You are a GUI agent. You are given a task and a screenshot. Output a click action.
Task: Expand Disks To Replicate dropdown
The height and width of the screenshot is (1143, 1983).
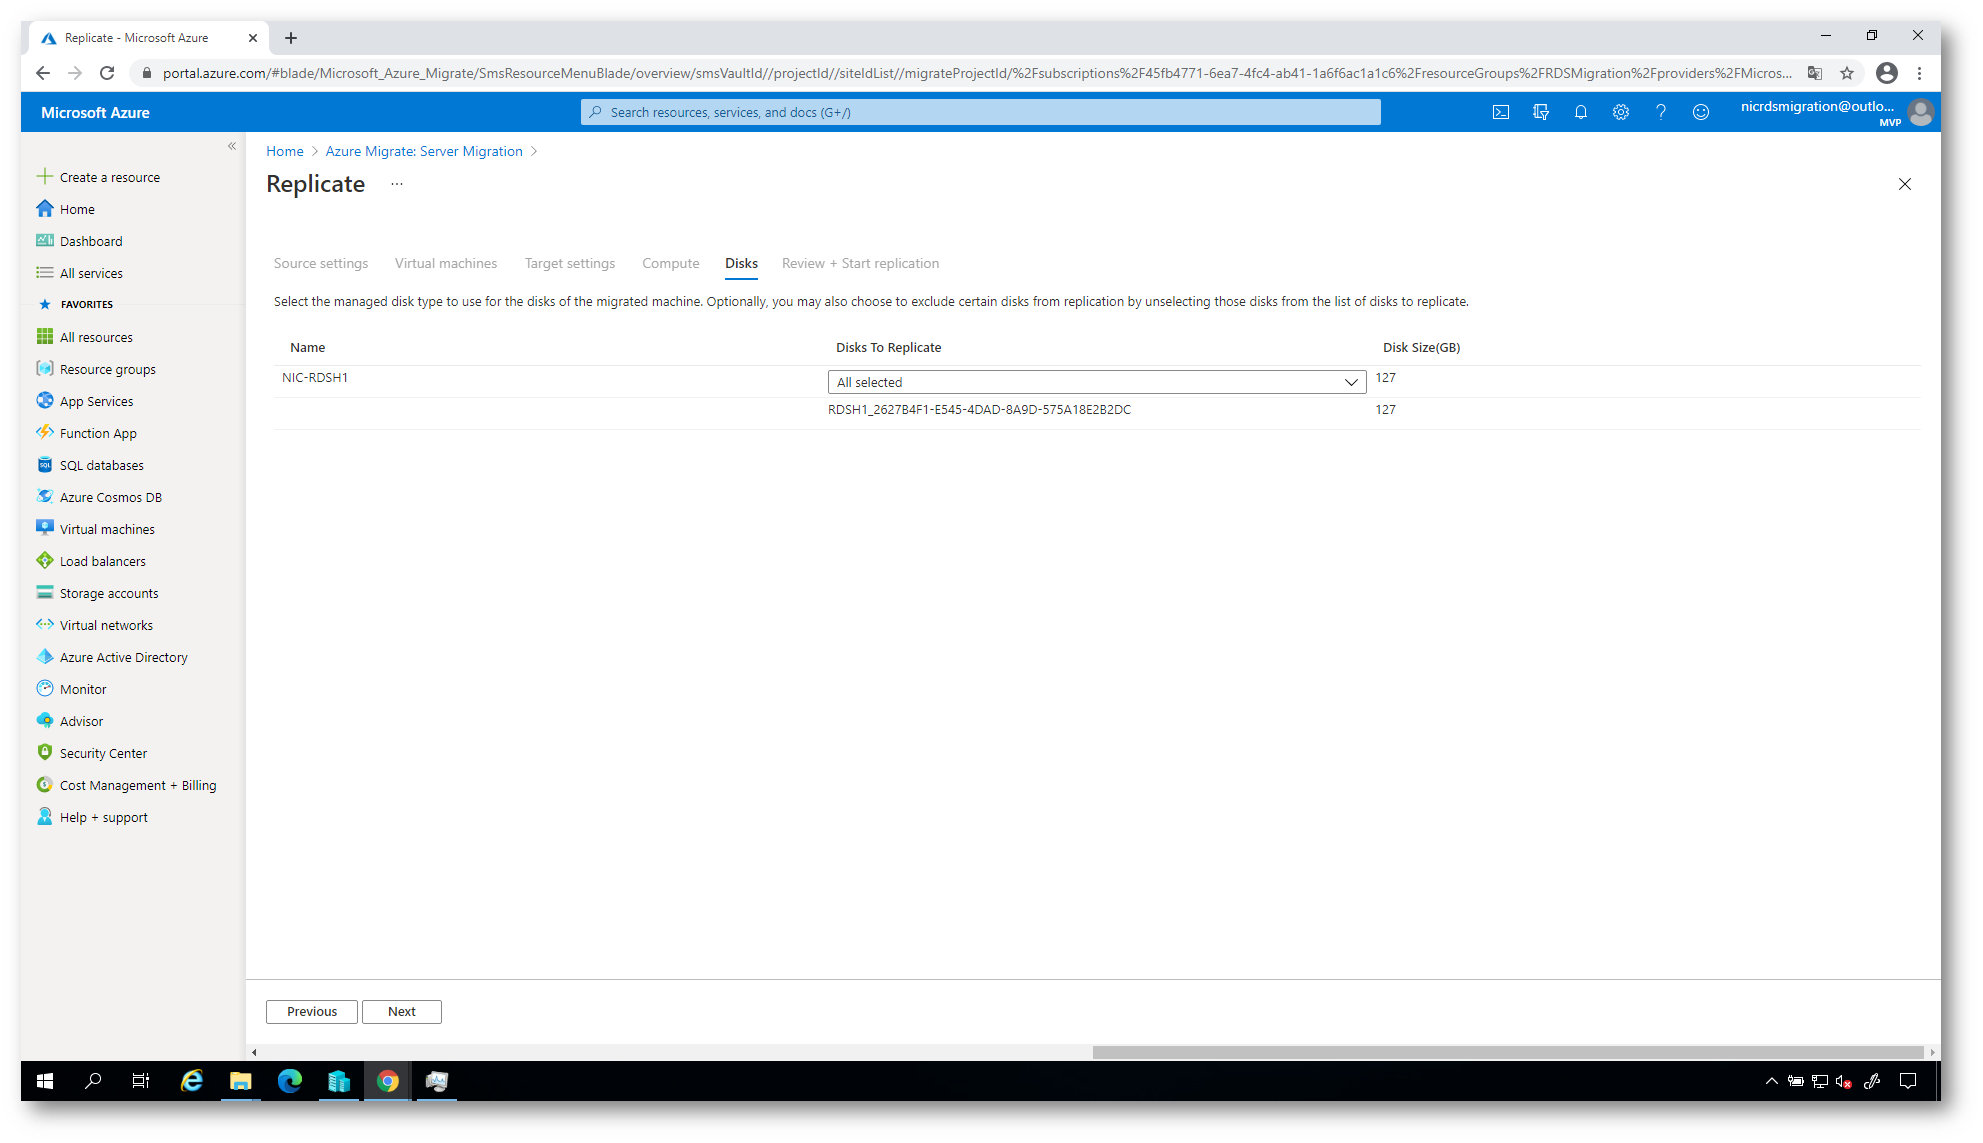click(1097, 382)
